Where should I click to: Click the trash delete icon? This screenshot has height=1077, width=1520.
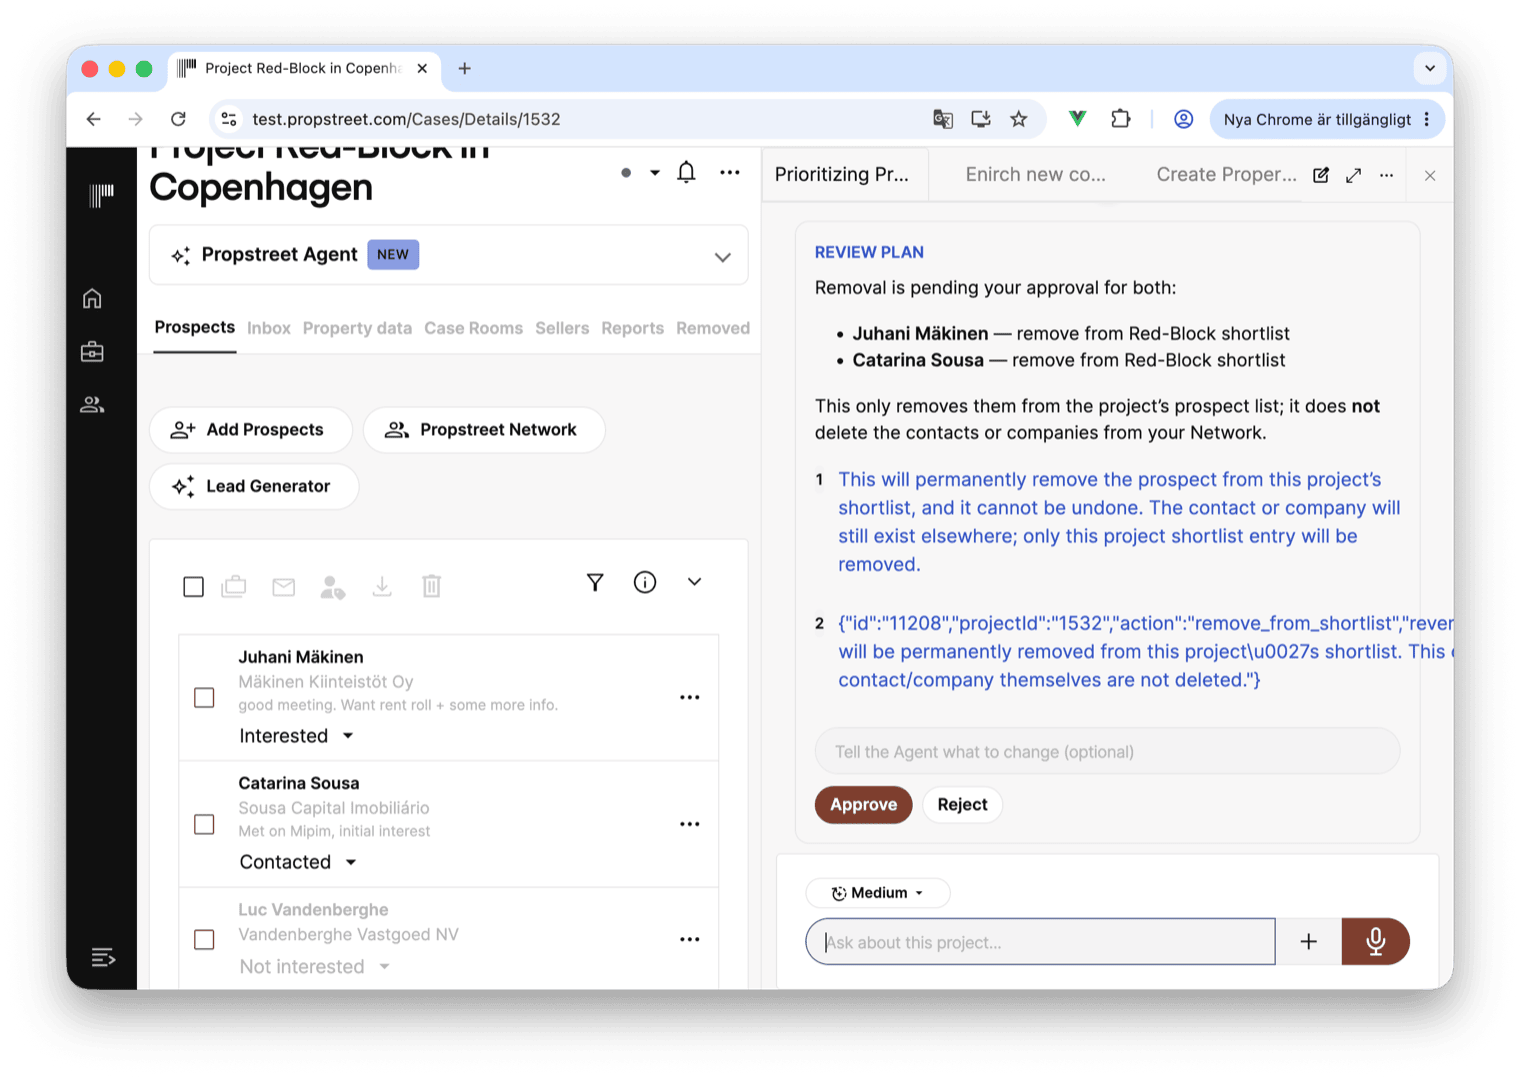[431, 586]
